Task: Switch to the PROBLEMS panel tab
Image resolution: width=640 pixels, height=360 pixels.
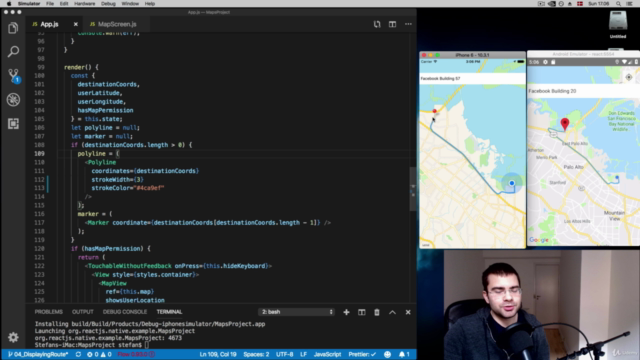Action: 49,312
